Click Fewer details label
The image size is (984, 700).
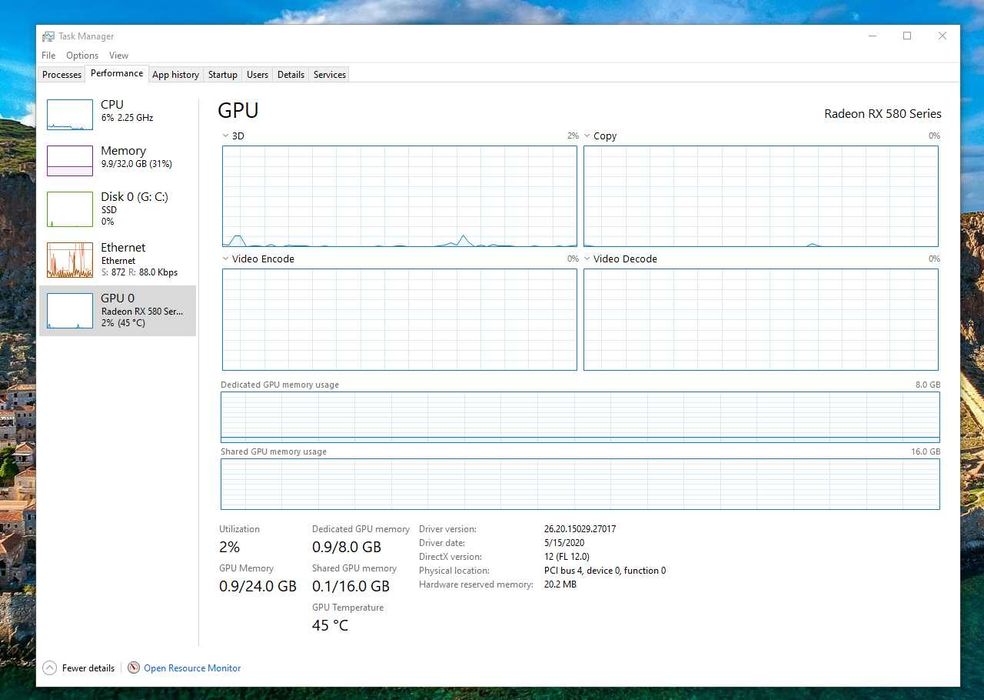[x=88, y=668]
